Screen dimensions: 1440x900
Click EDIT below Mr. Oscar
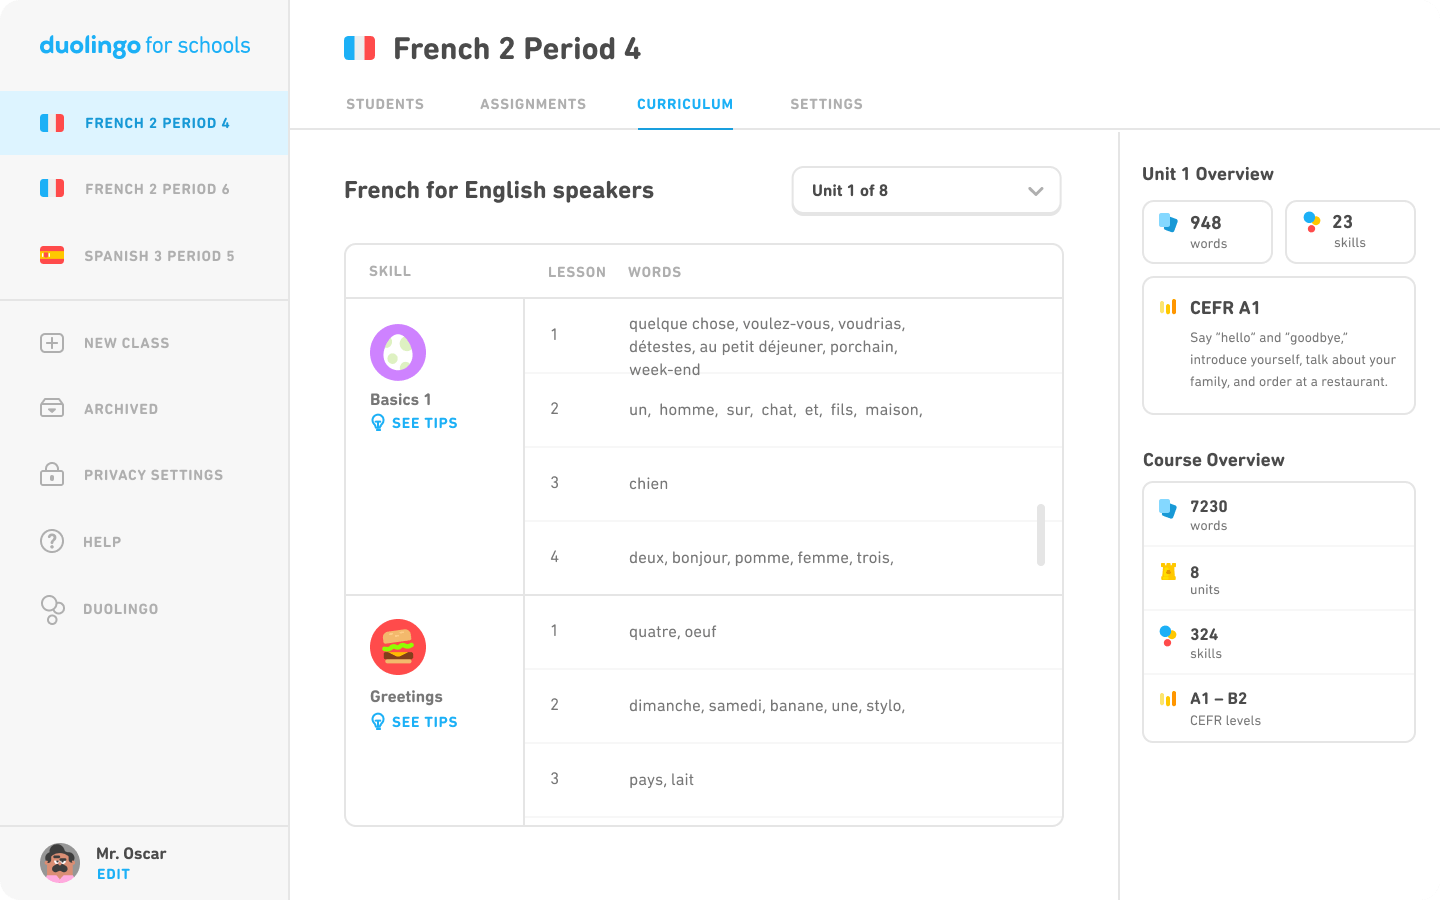112,874
